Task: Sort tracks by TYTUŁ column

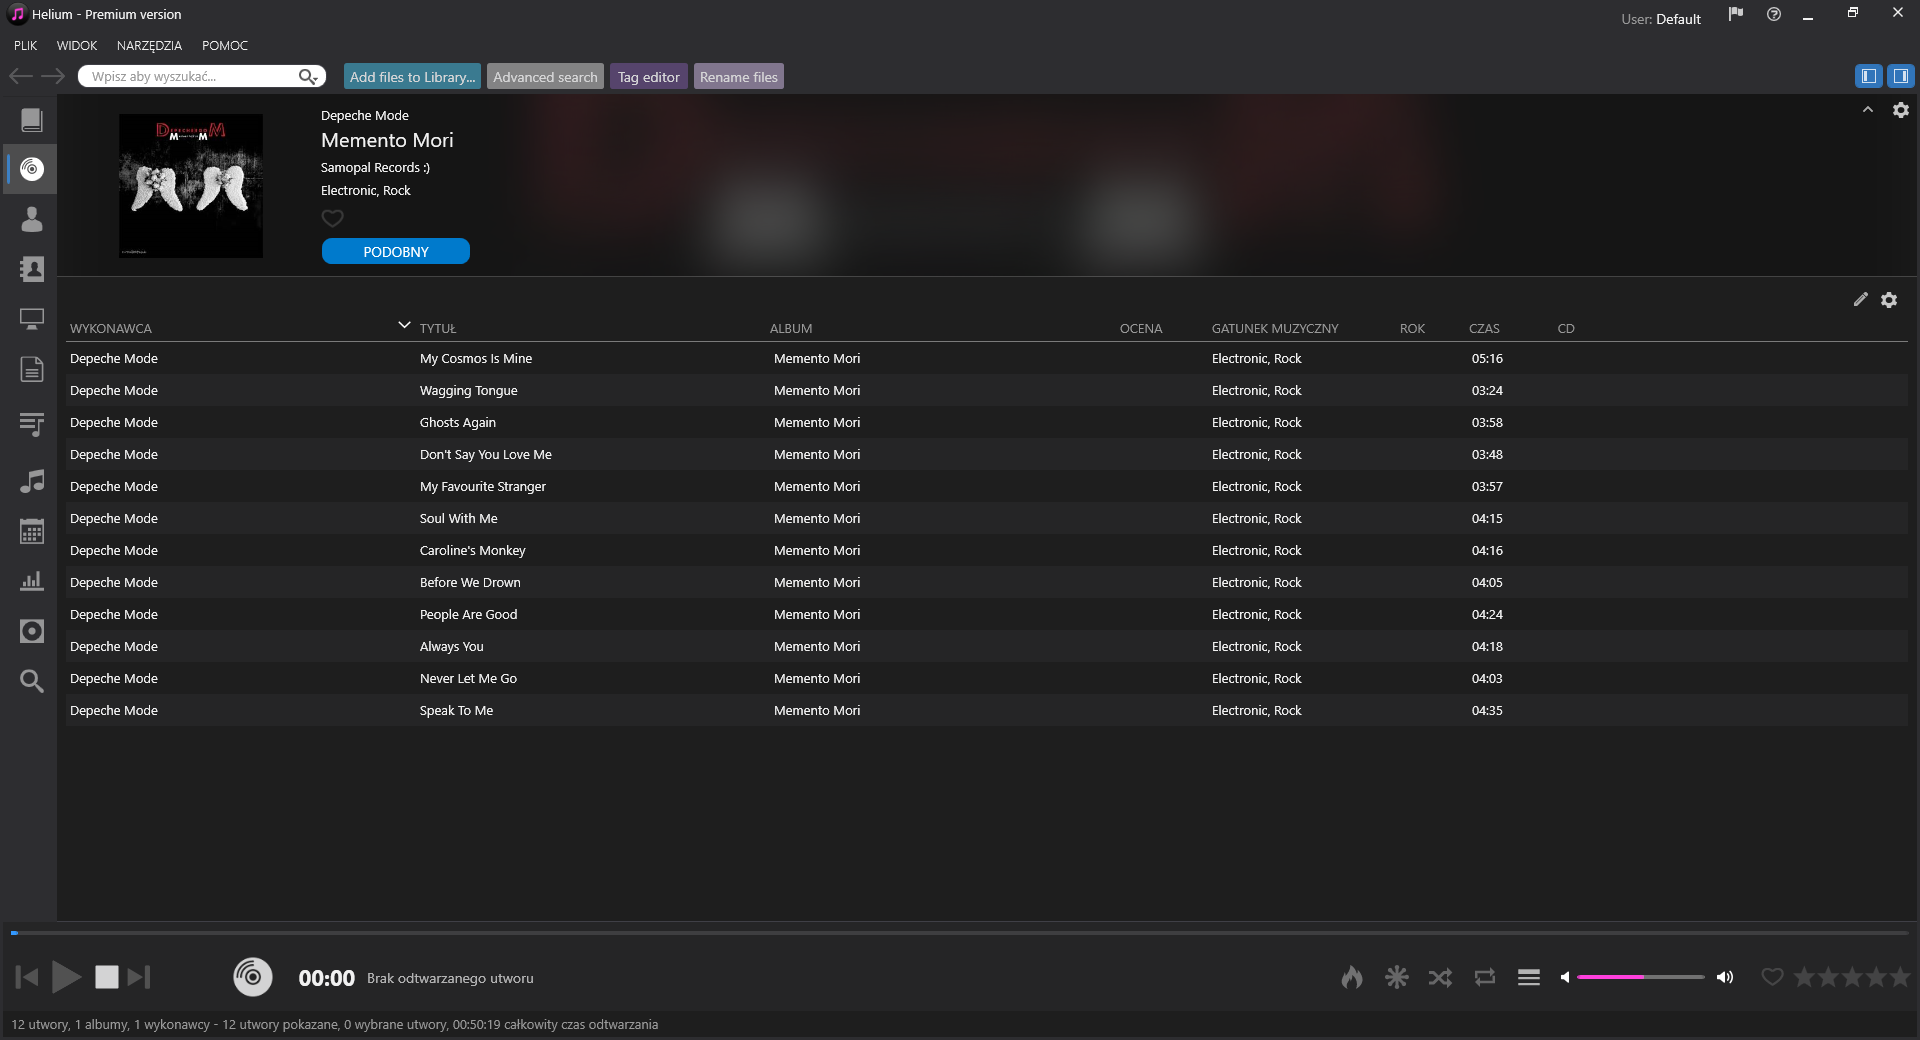Action: [x=438, y=328]
